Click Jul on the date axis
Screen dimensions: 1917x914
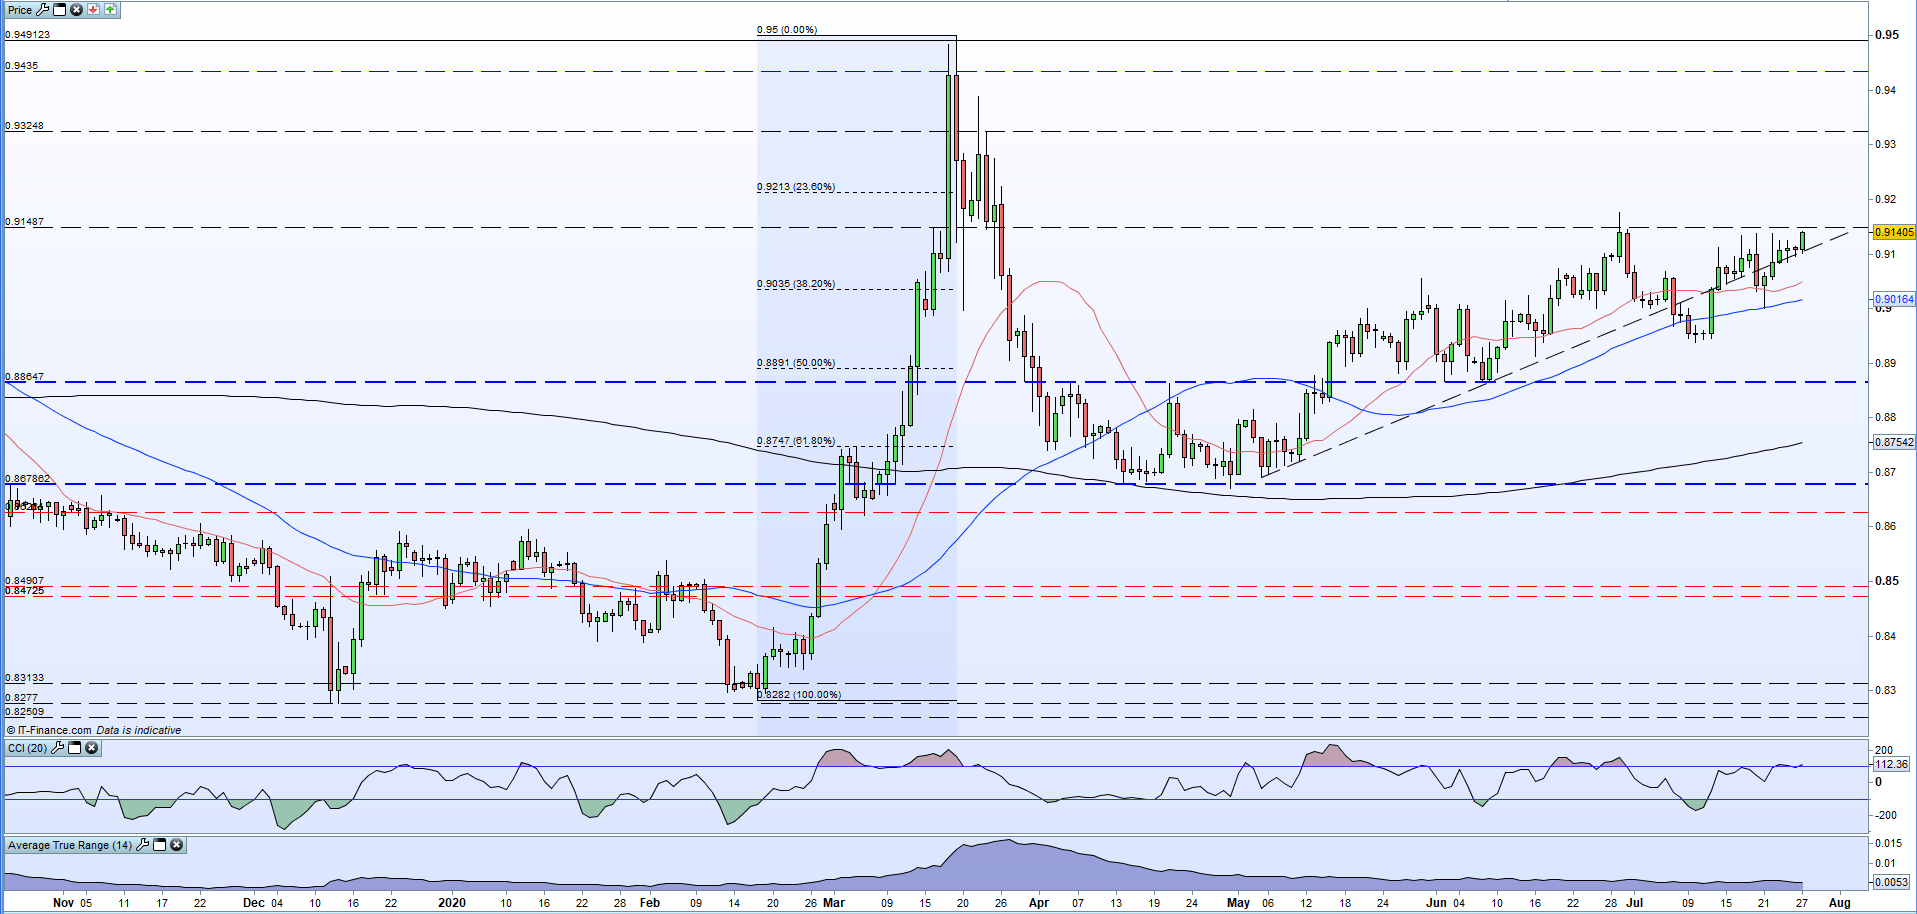pyautogui.click(x=1635, y=903)
